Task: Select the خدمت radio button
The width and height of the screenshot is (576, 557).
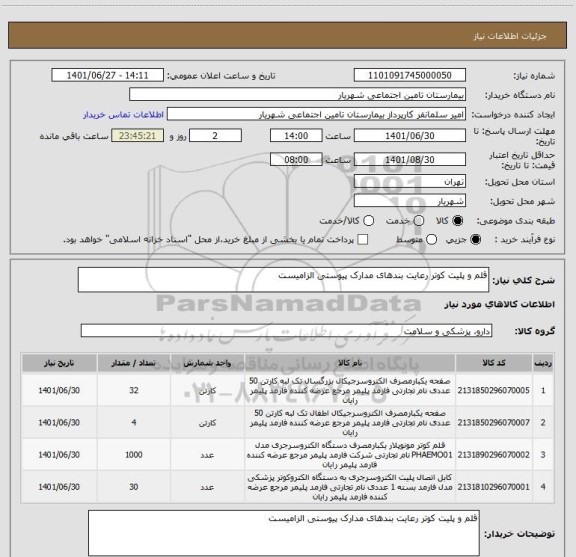Action: pos(419,221)
